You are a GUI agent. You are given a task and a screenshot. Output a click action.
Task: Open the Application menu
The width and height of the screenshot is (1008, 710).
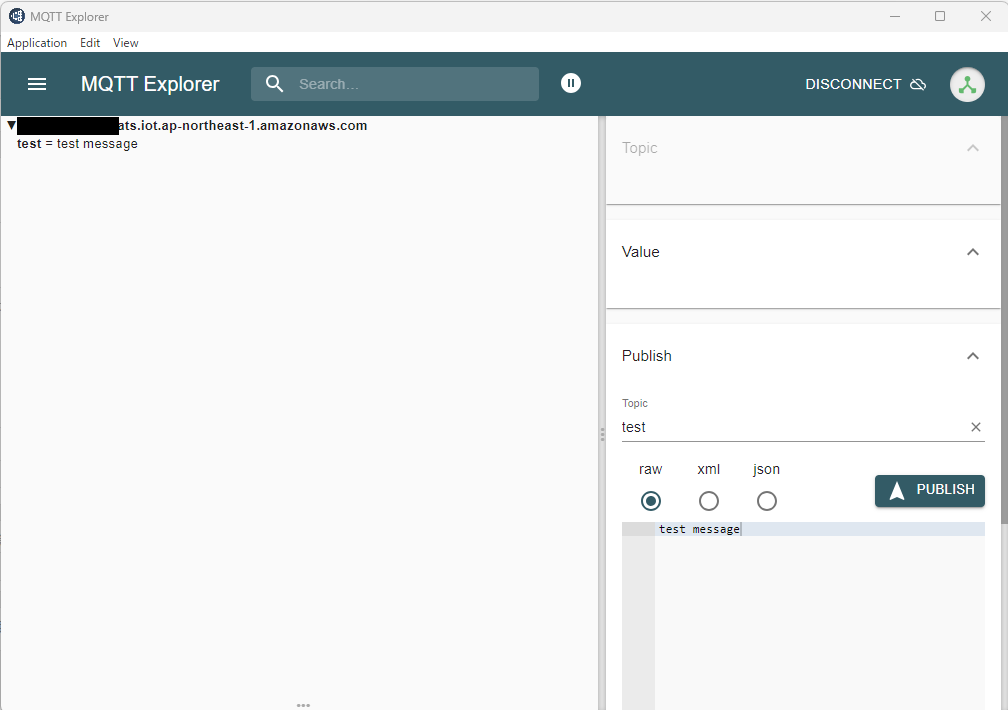point(37,43)
